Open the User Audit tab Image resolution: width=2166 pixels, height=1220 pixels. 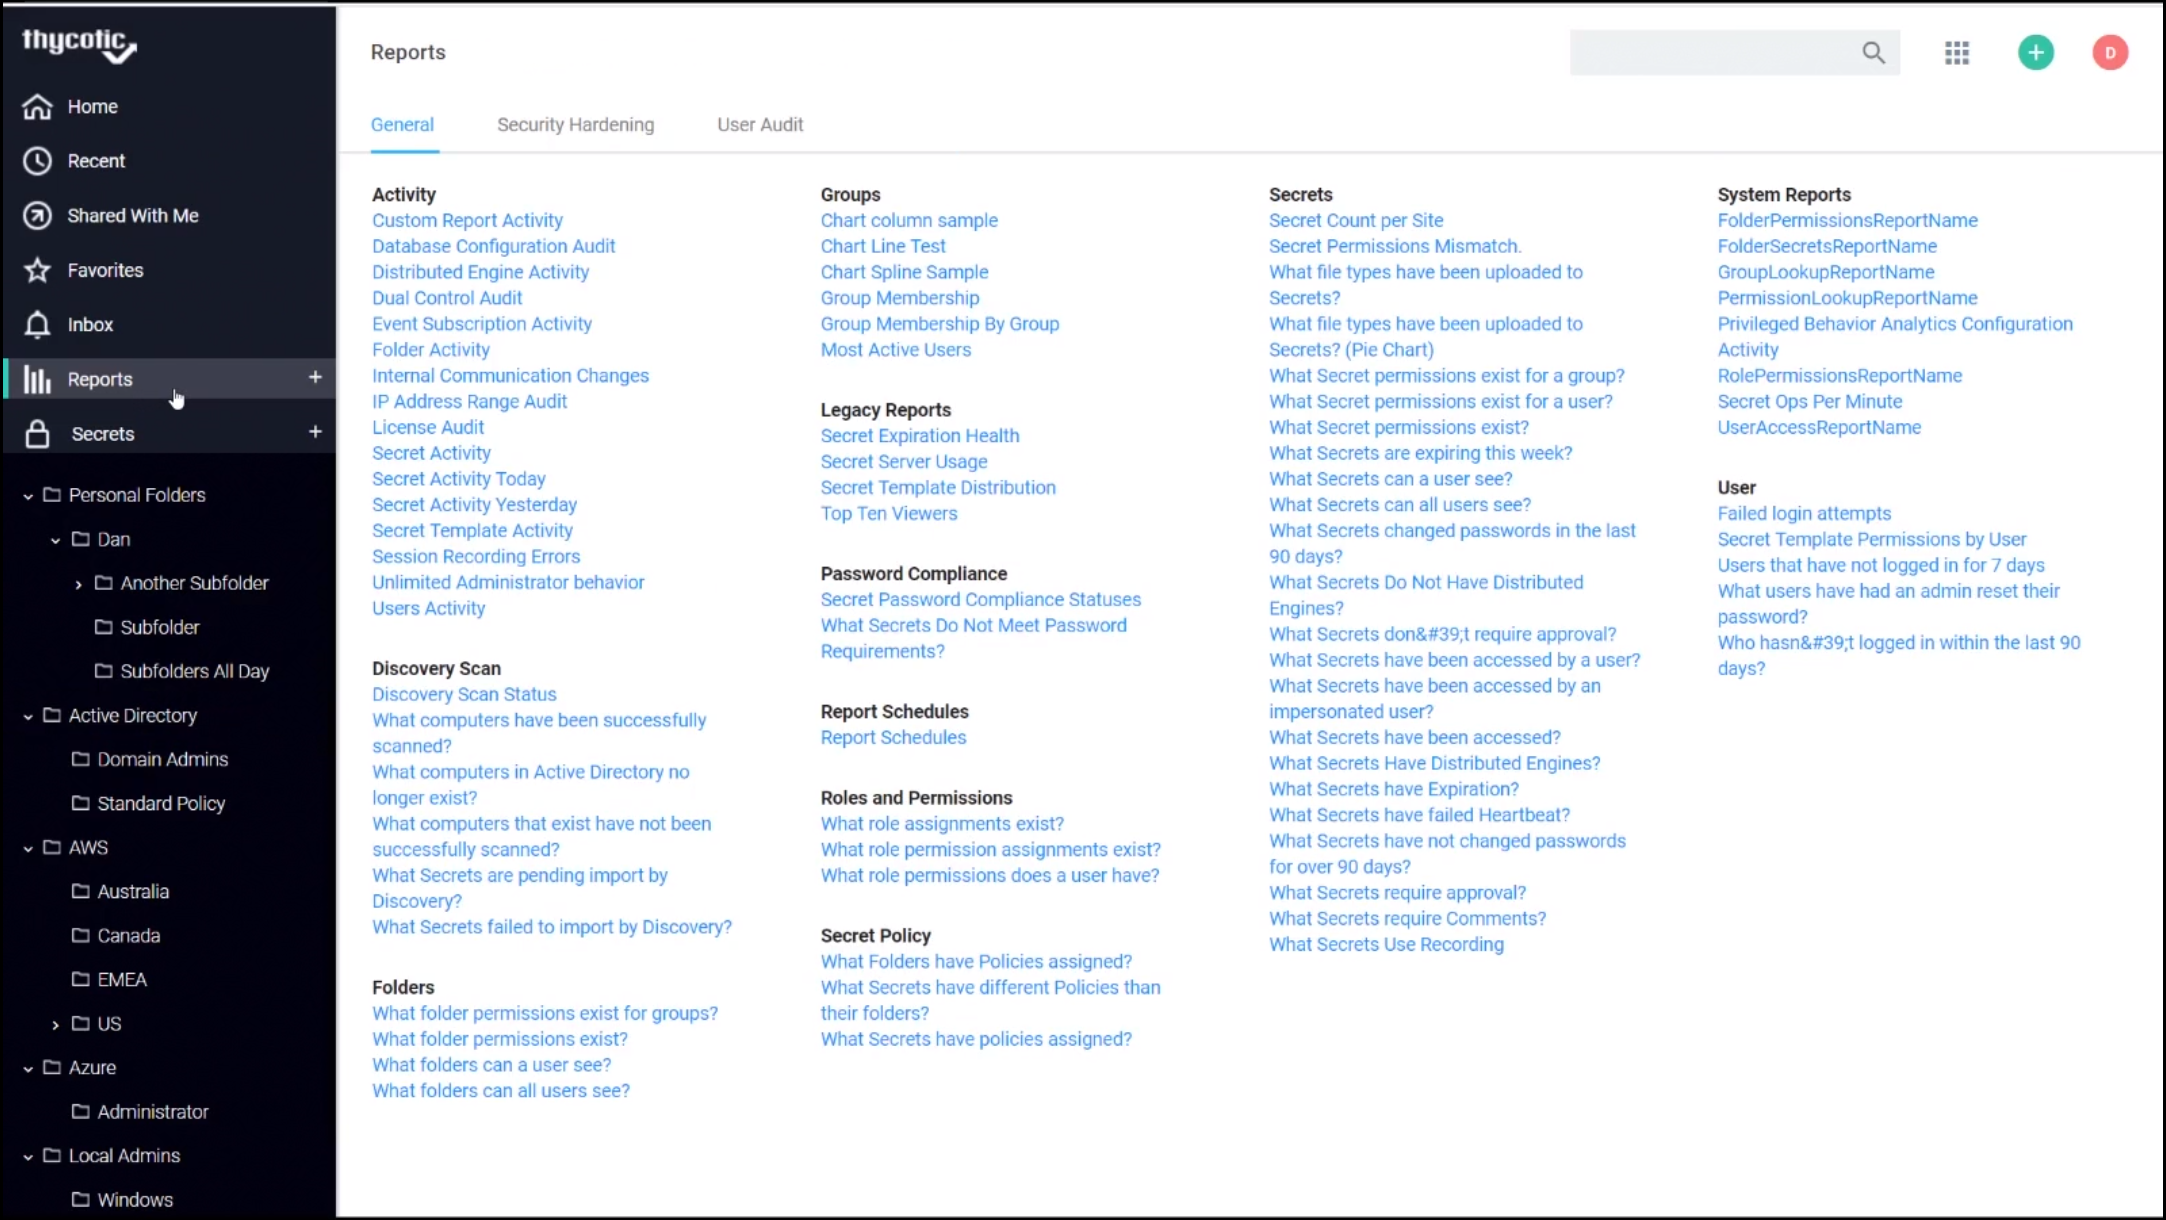coord(759,125)
